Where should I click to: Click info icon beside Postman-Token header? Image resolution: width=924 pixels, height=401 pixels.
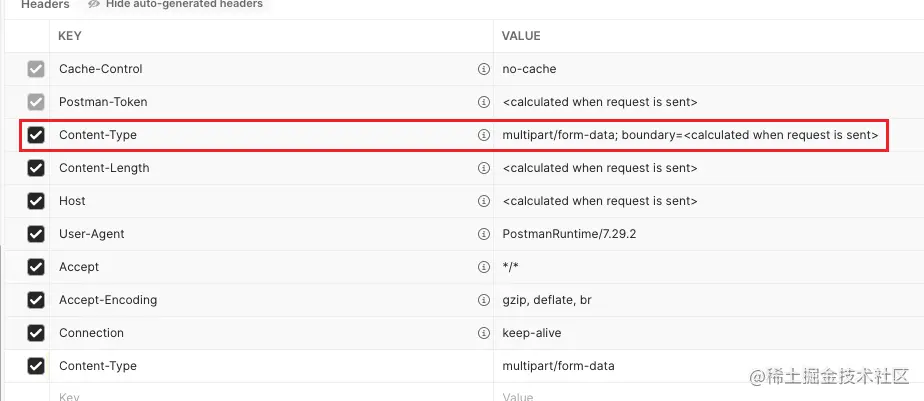point(483,102)
